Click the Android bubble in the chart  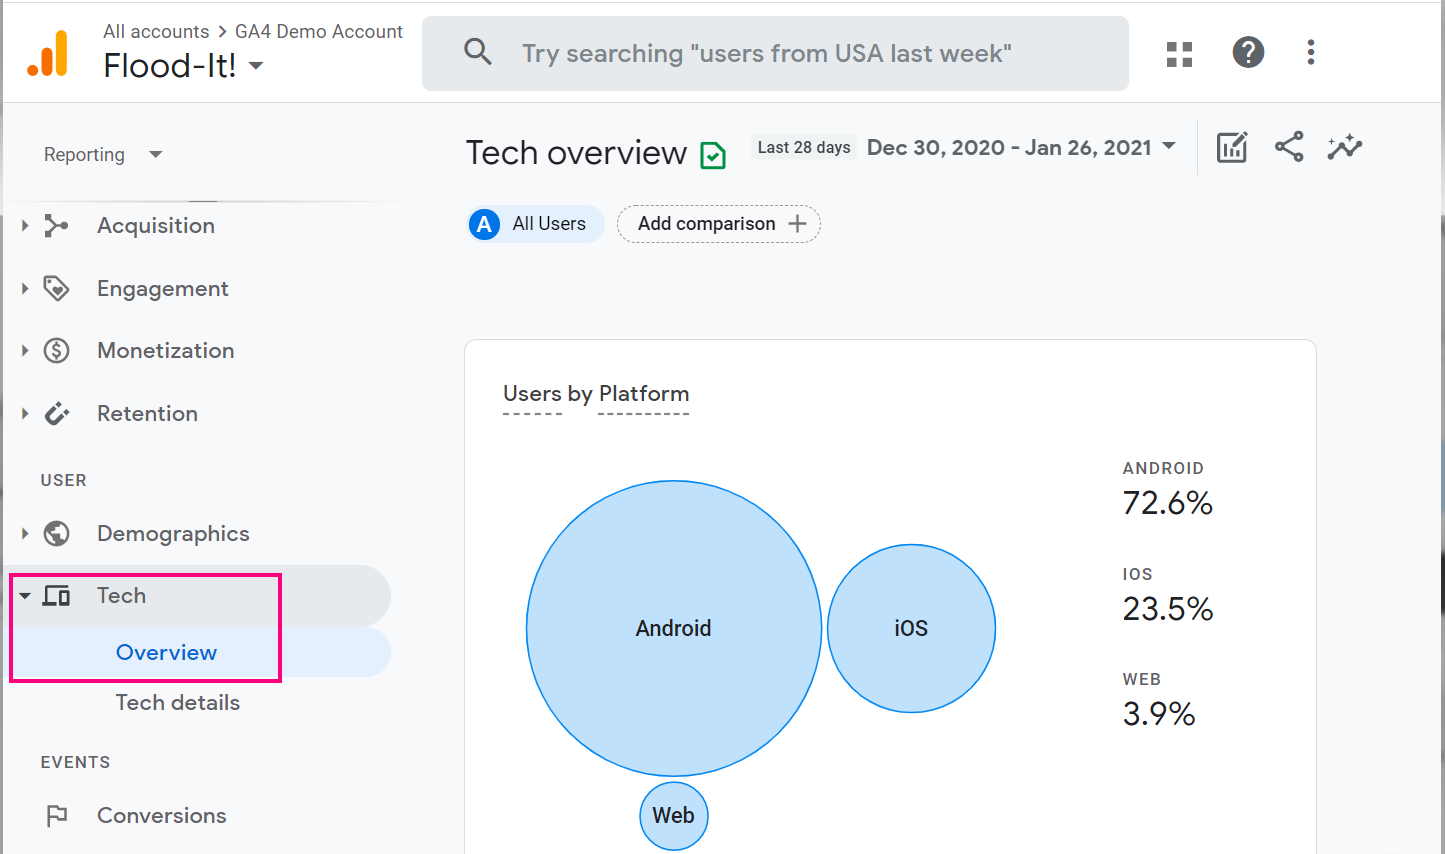(673, 628)
